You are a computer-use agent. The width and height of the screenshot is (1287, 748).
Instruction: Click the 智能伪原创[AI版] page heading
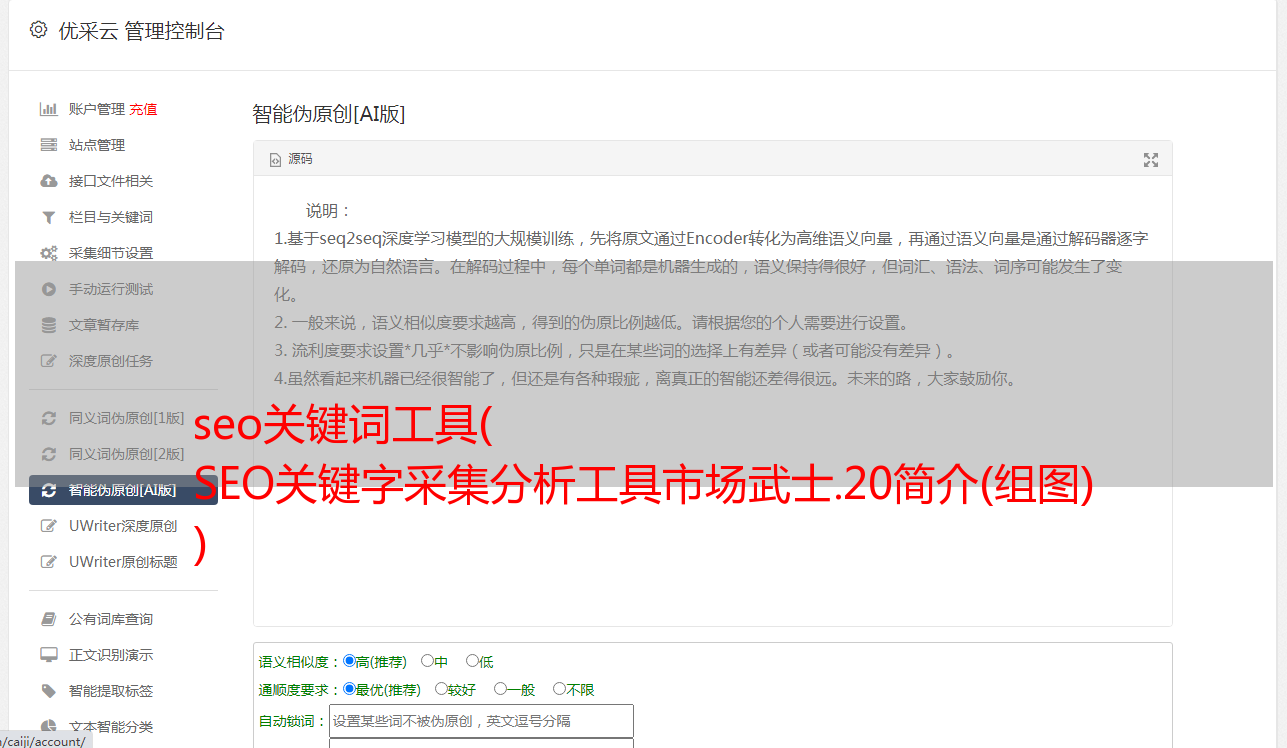[x=329, y=114]
